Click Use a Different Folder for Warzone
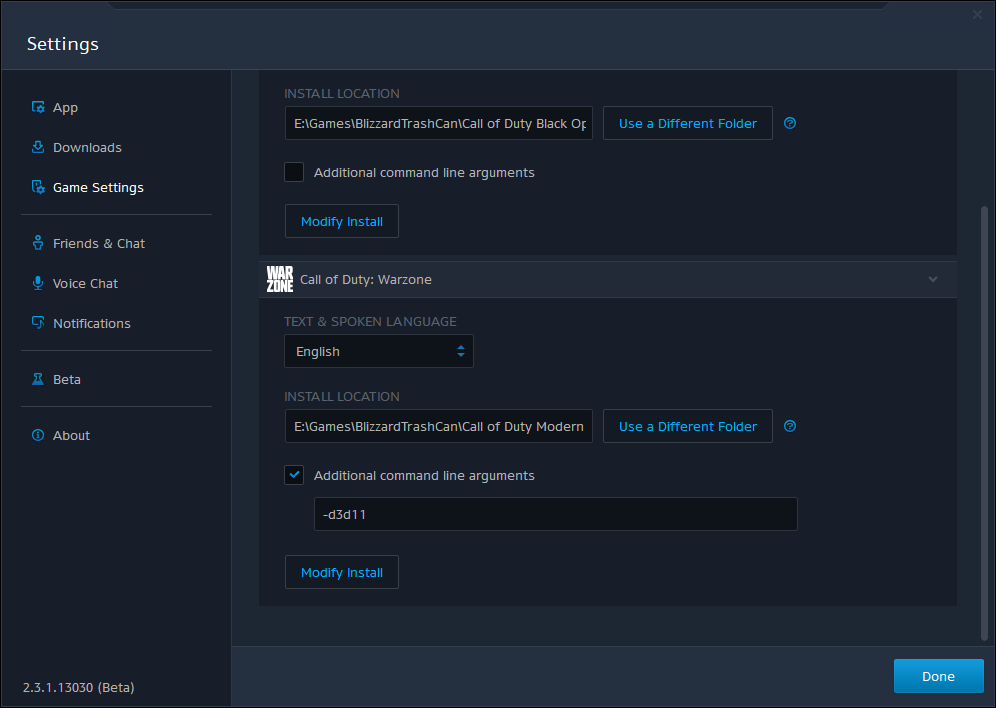Viewport: 996px width, 708px height. [x=687, y=426]
